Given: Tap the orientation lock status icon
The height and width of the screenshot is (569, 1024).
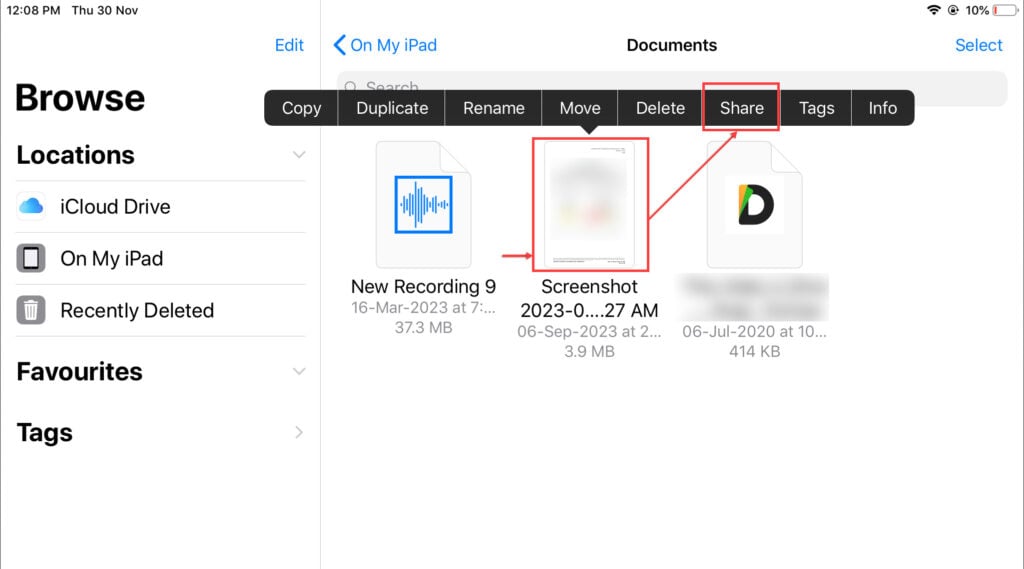Looking at the screenshot, I should pyautogui.click(x=953, y=10).
